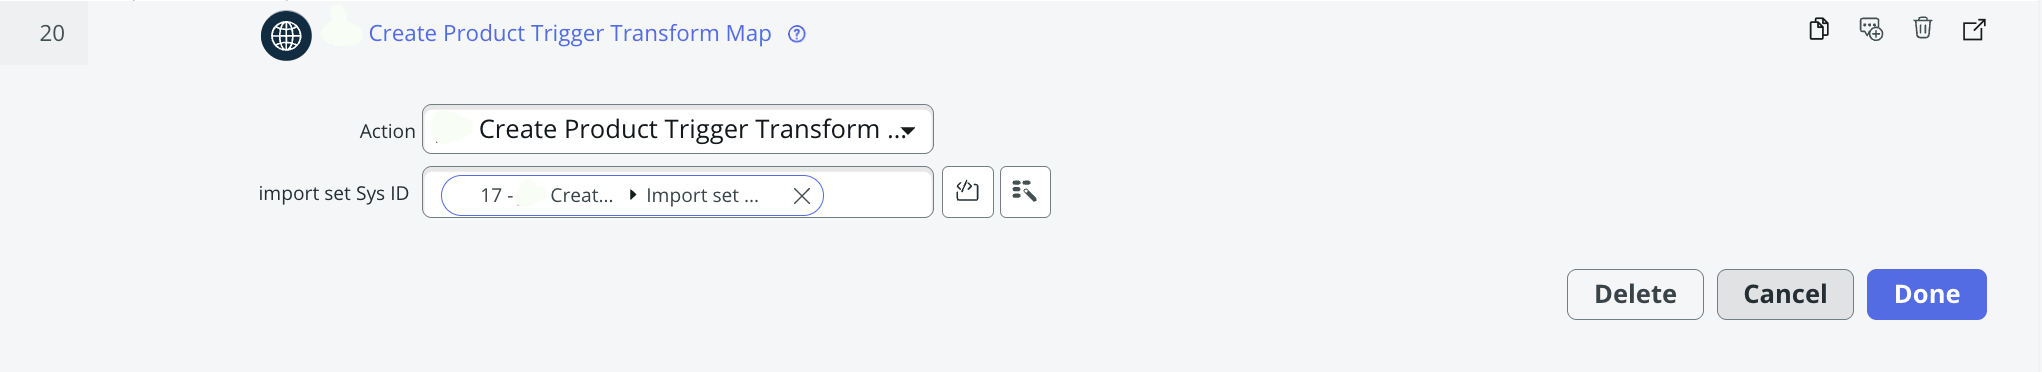Open the Create Product Trigger Transform action selector

[x=678, y=129]
